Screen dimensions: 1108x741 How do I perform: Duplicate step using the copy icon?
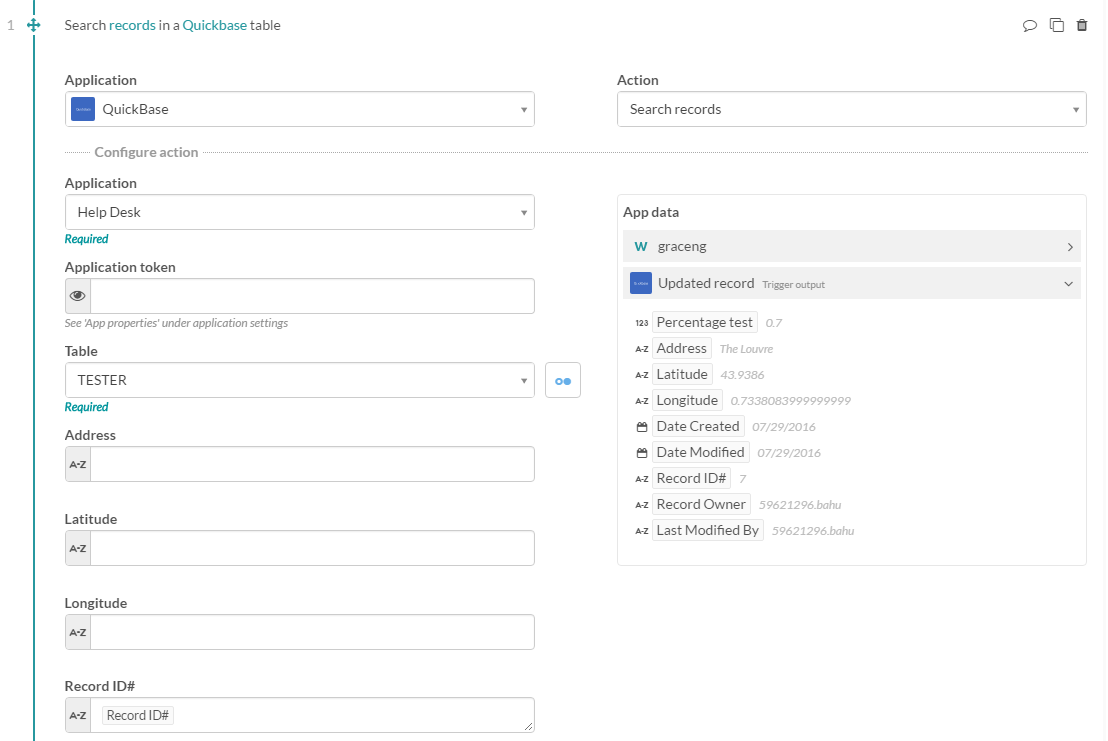(x=1056, y=25)
